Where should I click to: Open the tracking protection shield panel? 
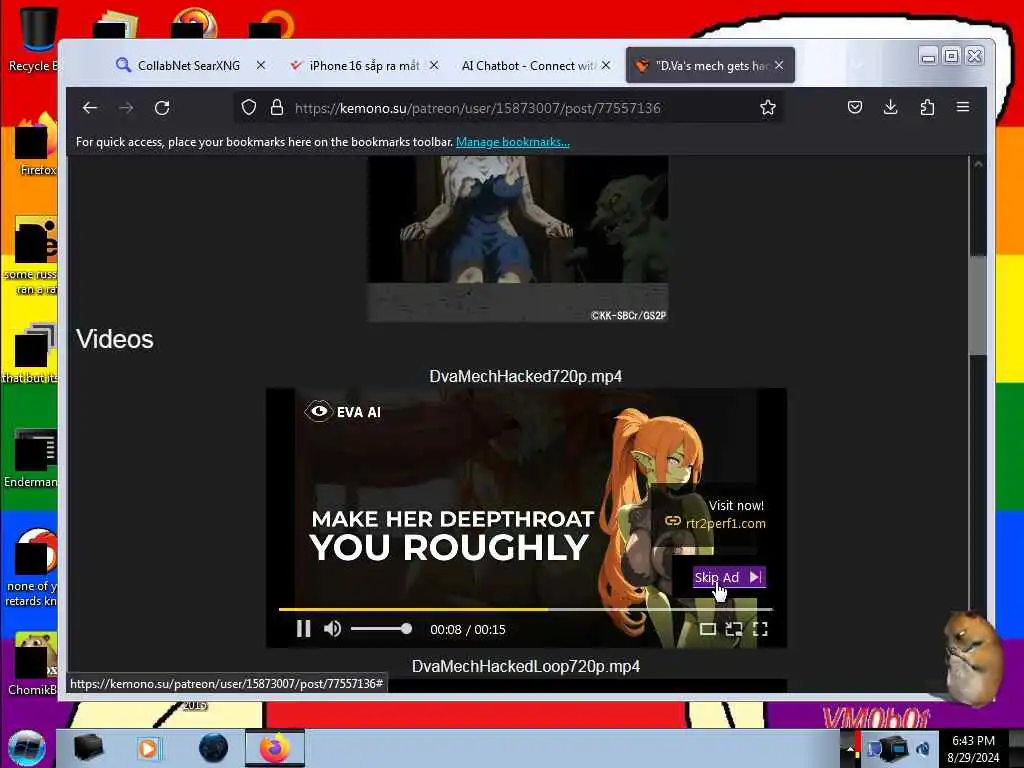click(x=249, y=108)
